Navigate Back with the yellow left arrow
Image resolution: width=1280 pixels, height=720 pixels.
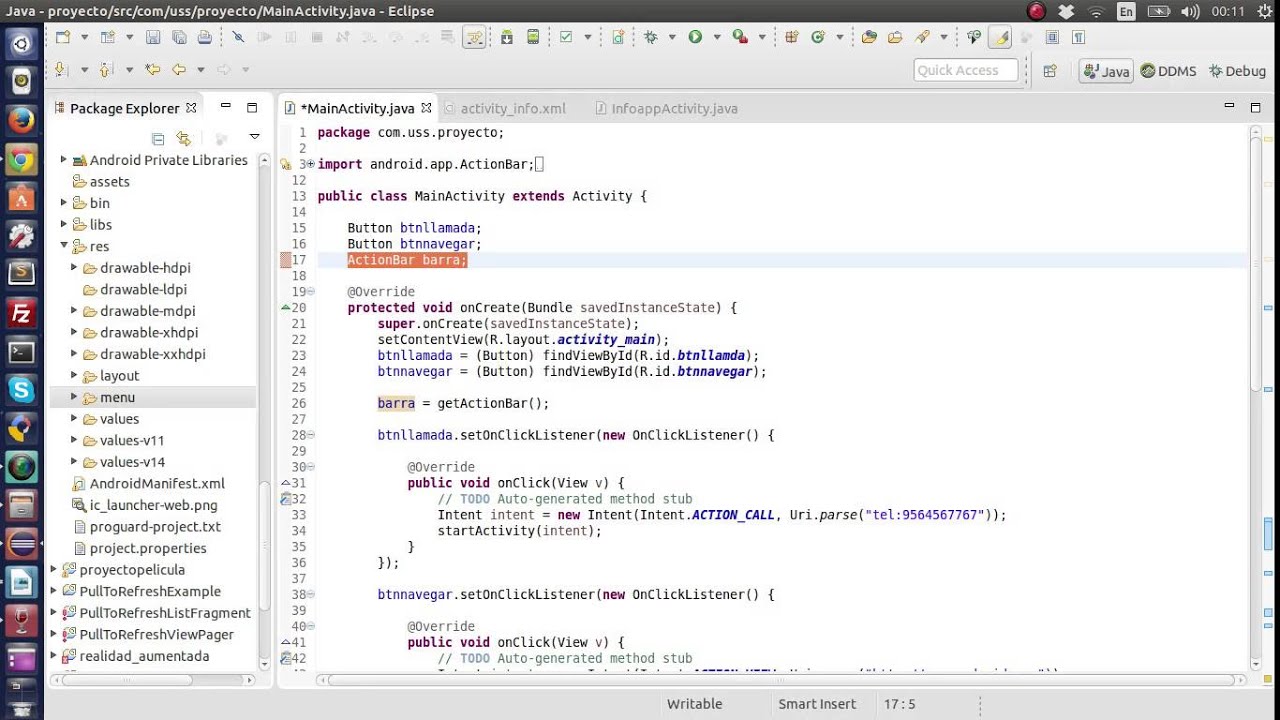tap(179, 69)
